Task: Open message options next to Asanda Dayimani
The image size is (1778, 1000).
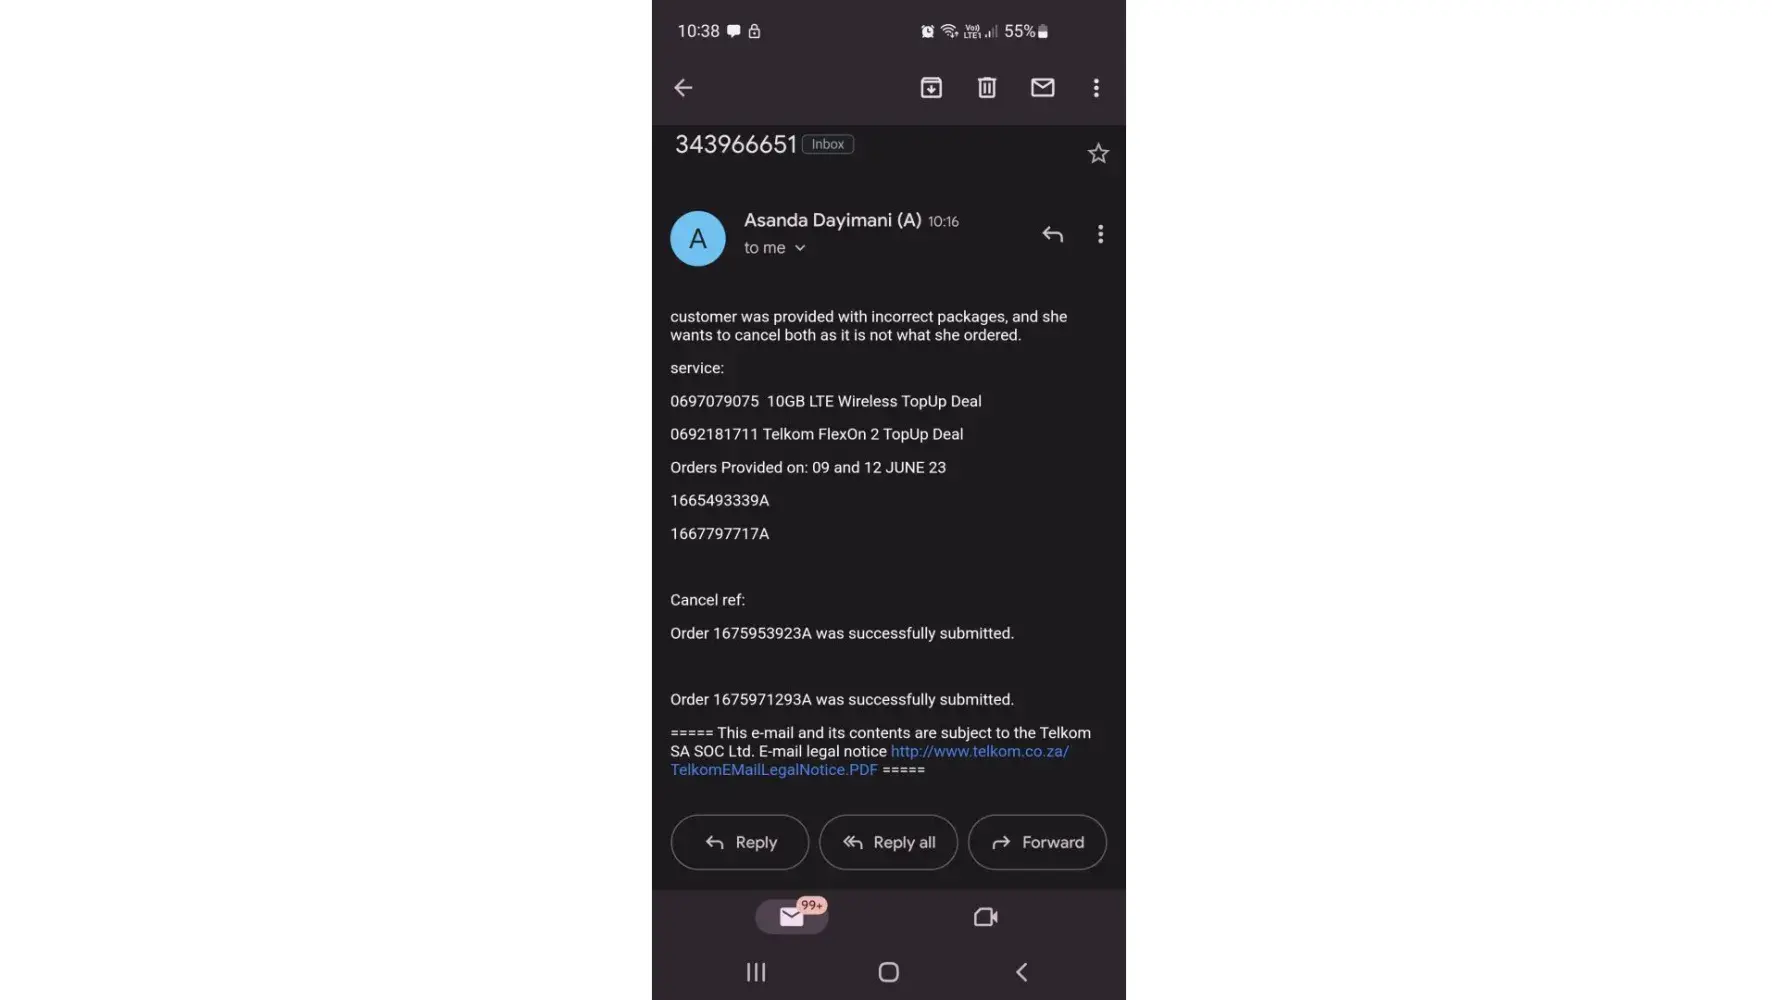Action: pyautogui.click(x=1100, y=234)
